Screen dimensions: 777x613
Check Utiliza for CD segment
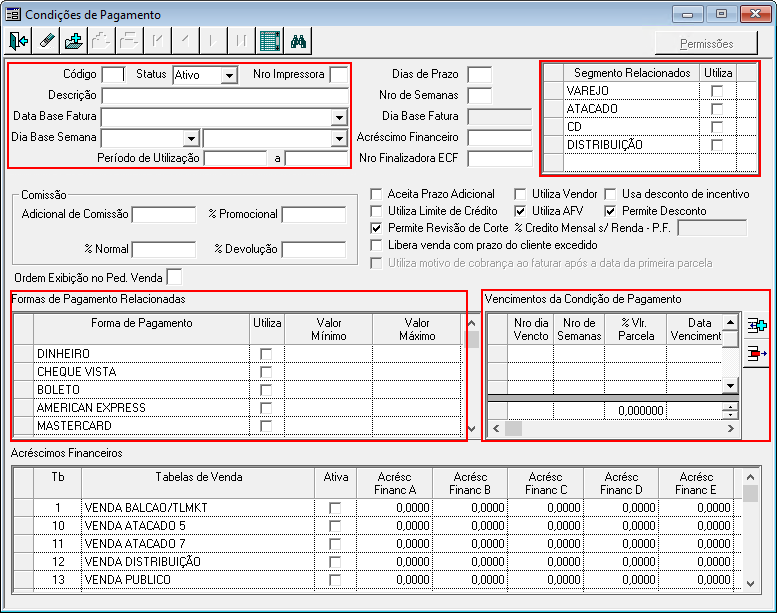(717, 127)
